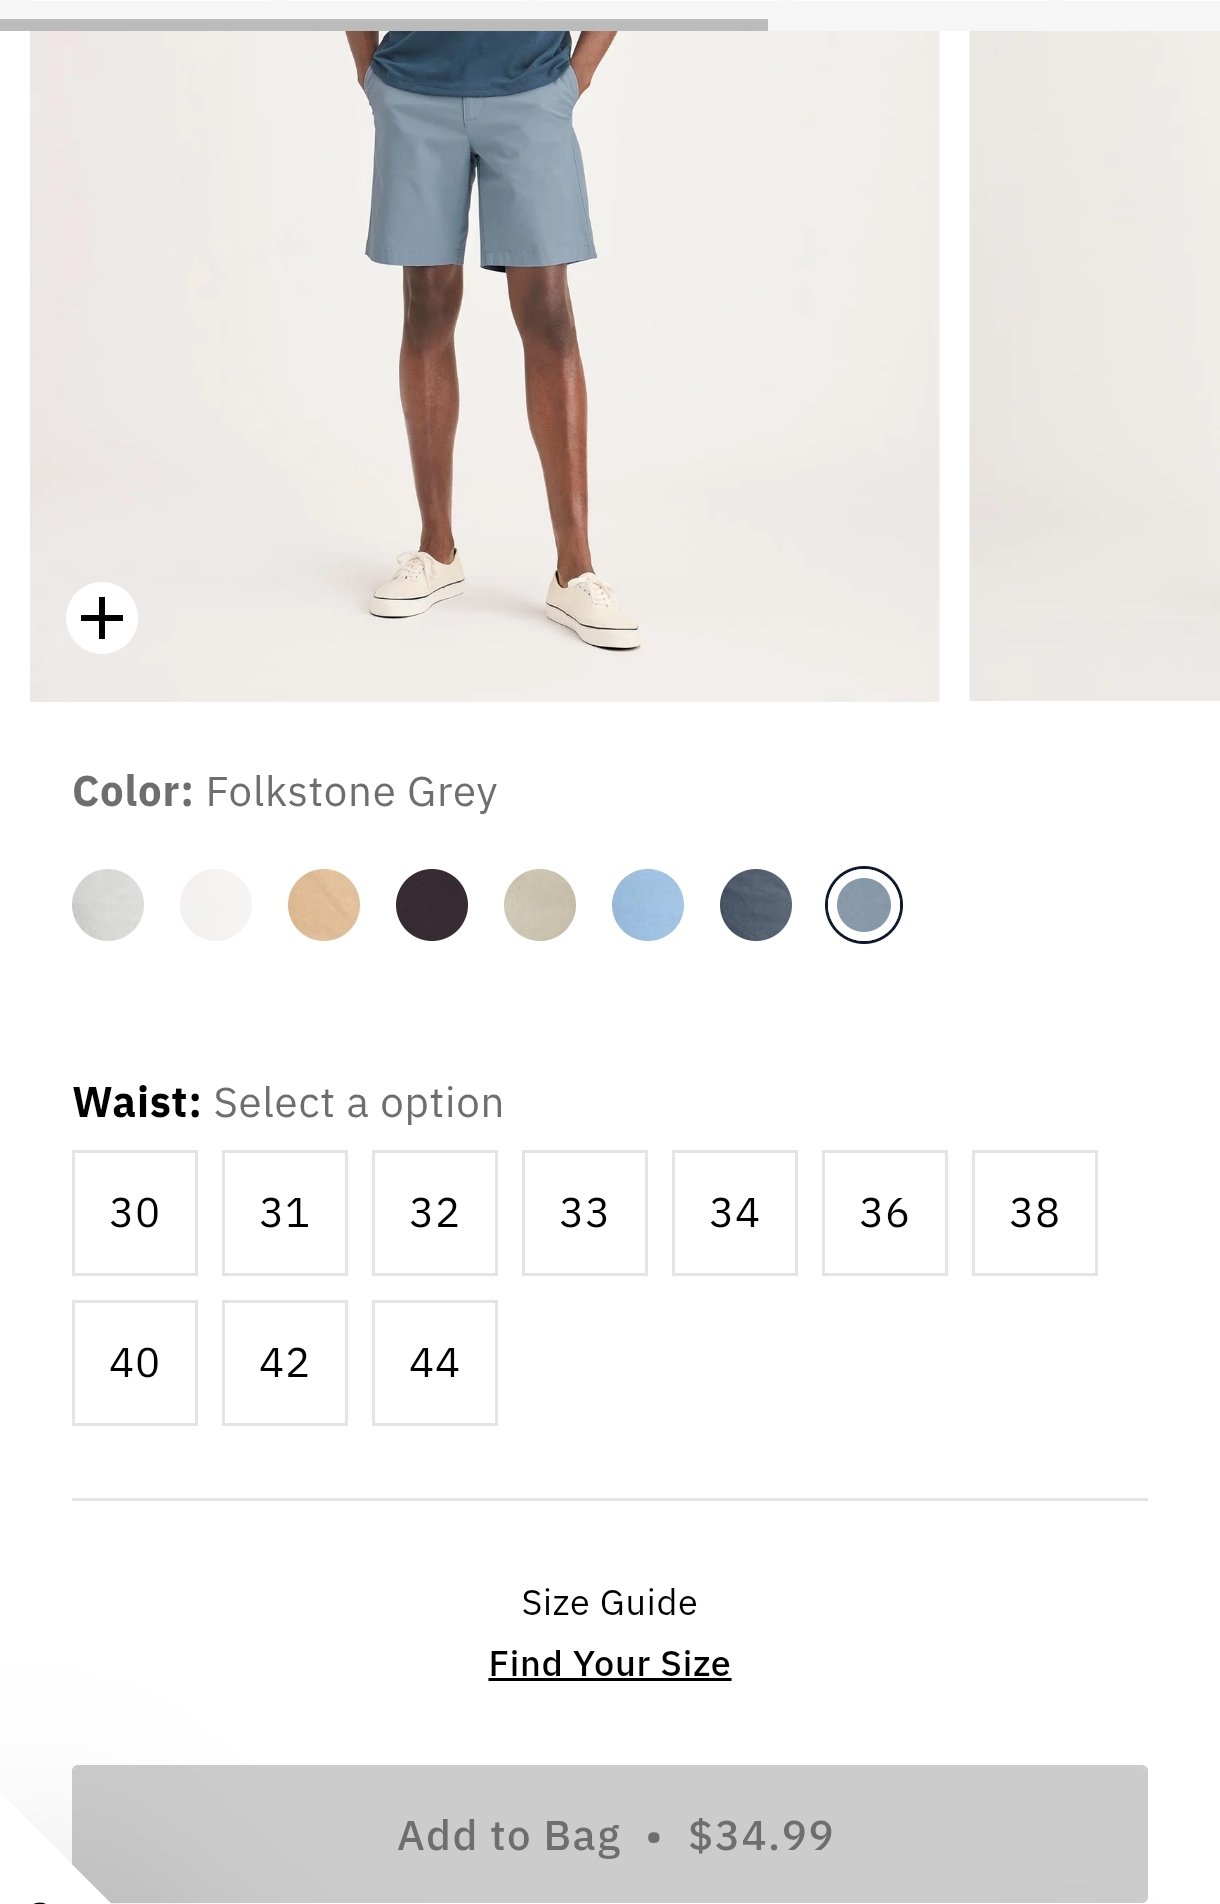Pick the light blue color swatch

click(x=648, y=905)
